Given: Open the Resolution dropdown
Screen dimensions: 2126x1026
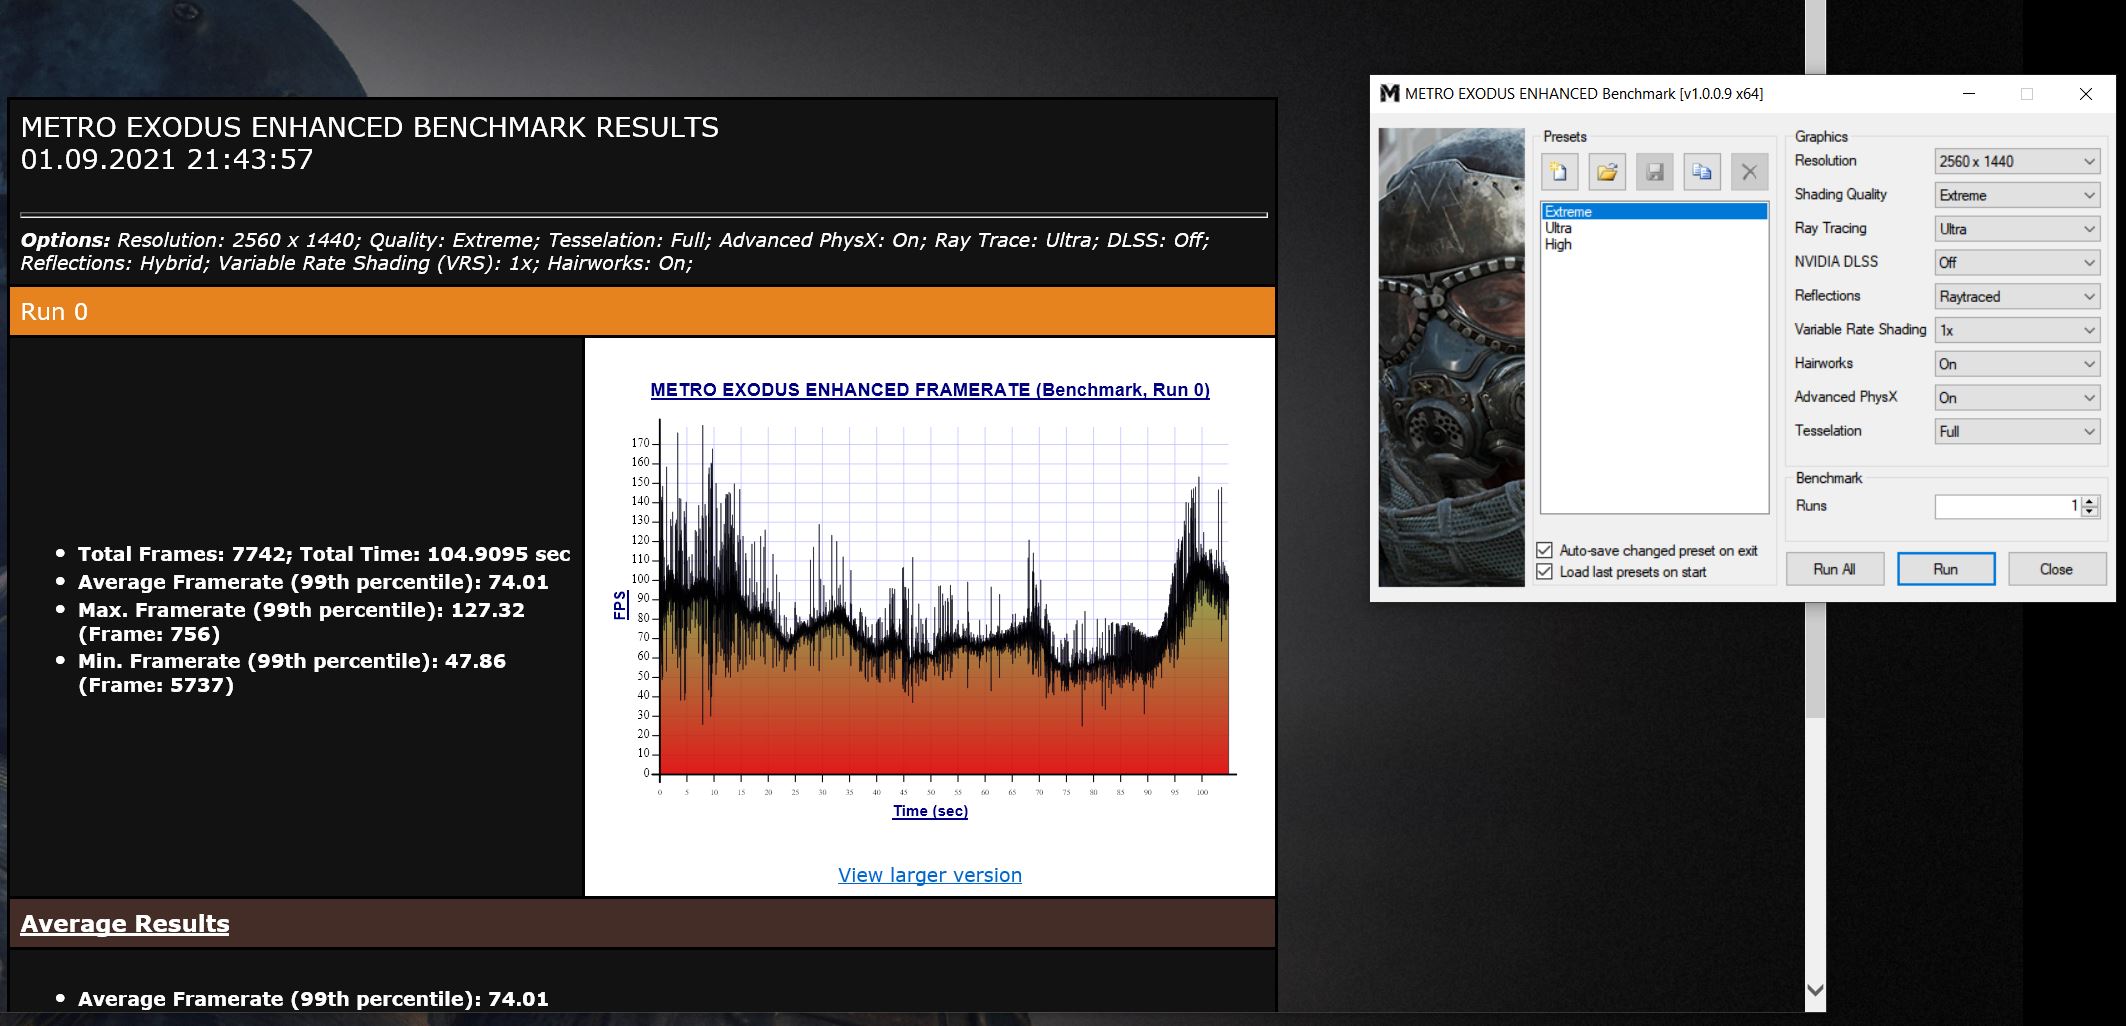Looking at the screenshot, I should point(2017,161).
